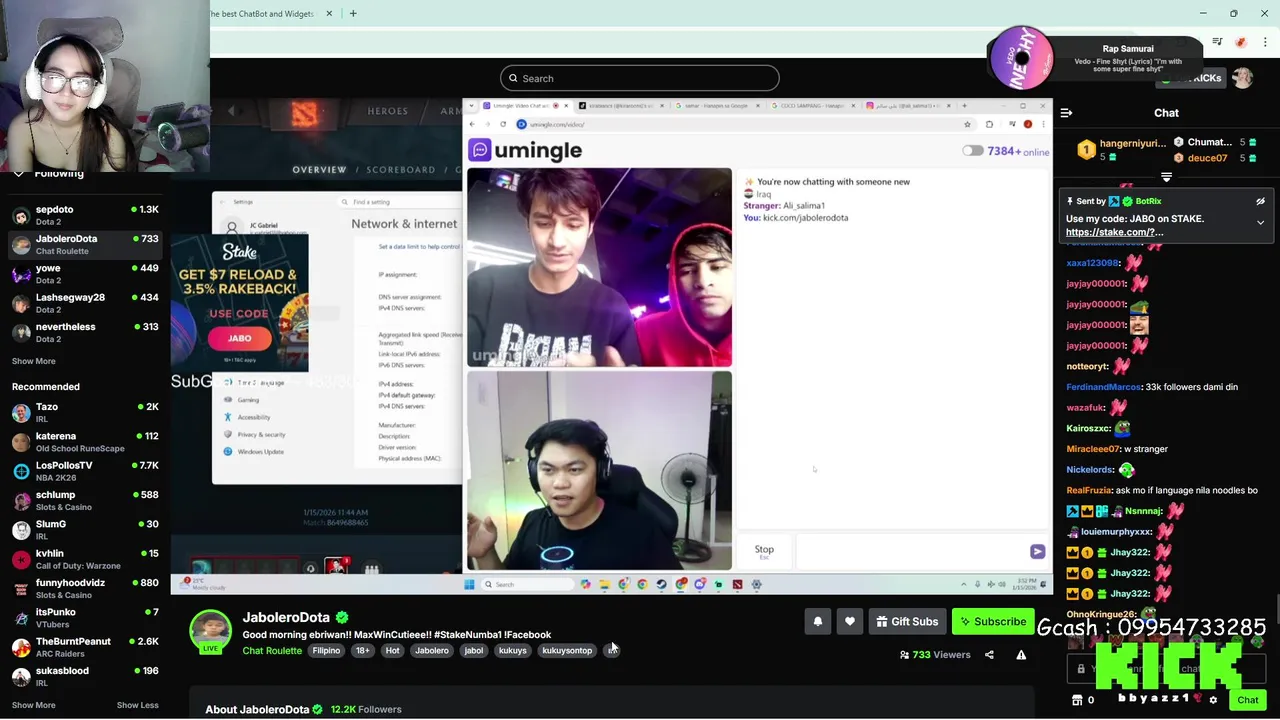Image resolution: width=1280 pixels, height=720 pixels.
Task: Click the Chat Roulette category link
Action: 272,651
